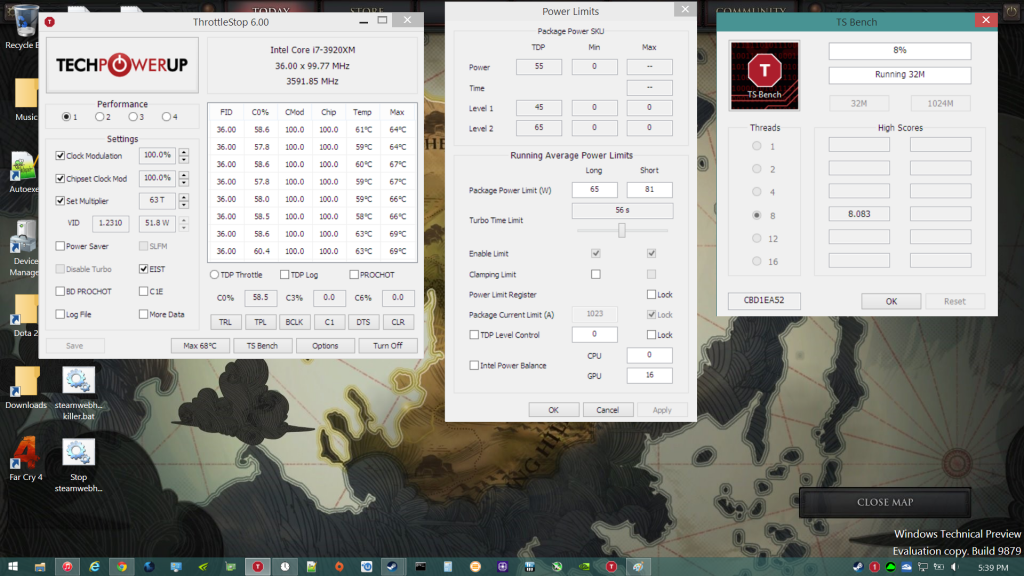Click the Intel Power Balance GPU field
The image size is (1024, 576).
click(x=649, y=375)
